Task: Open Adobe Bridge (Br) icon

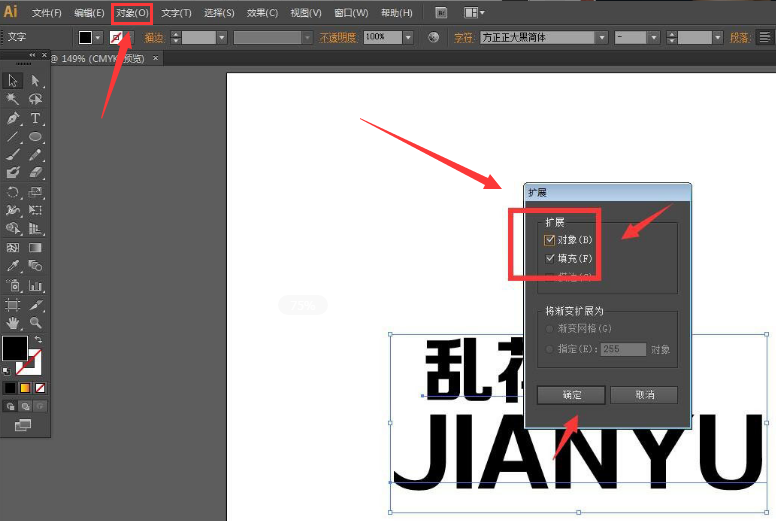Action: tap(440, 13)
